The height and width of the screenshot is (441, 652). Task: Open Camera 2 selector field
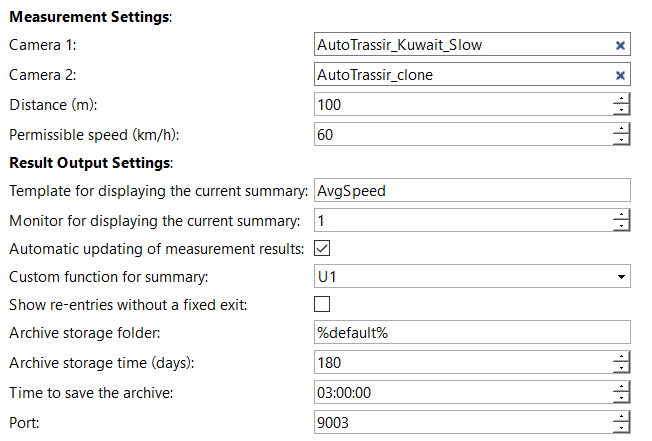[x=464, y=74]
